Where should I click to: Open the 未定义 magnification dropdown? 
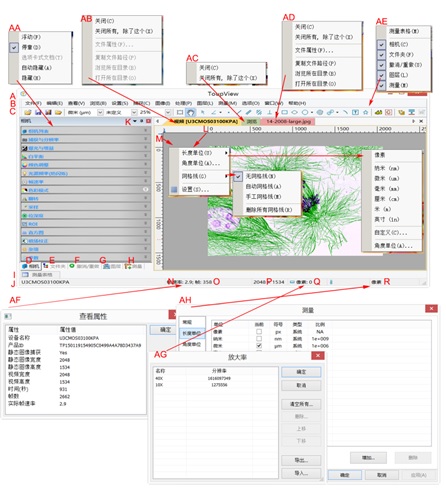click(x=134, y=112)
